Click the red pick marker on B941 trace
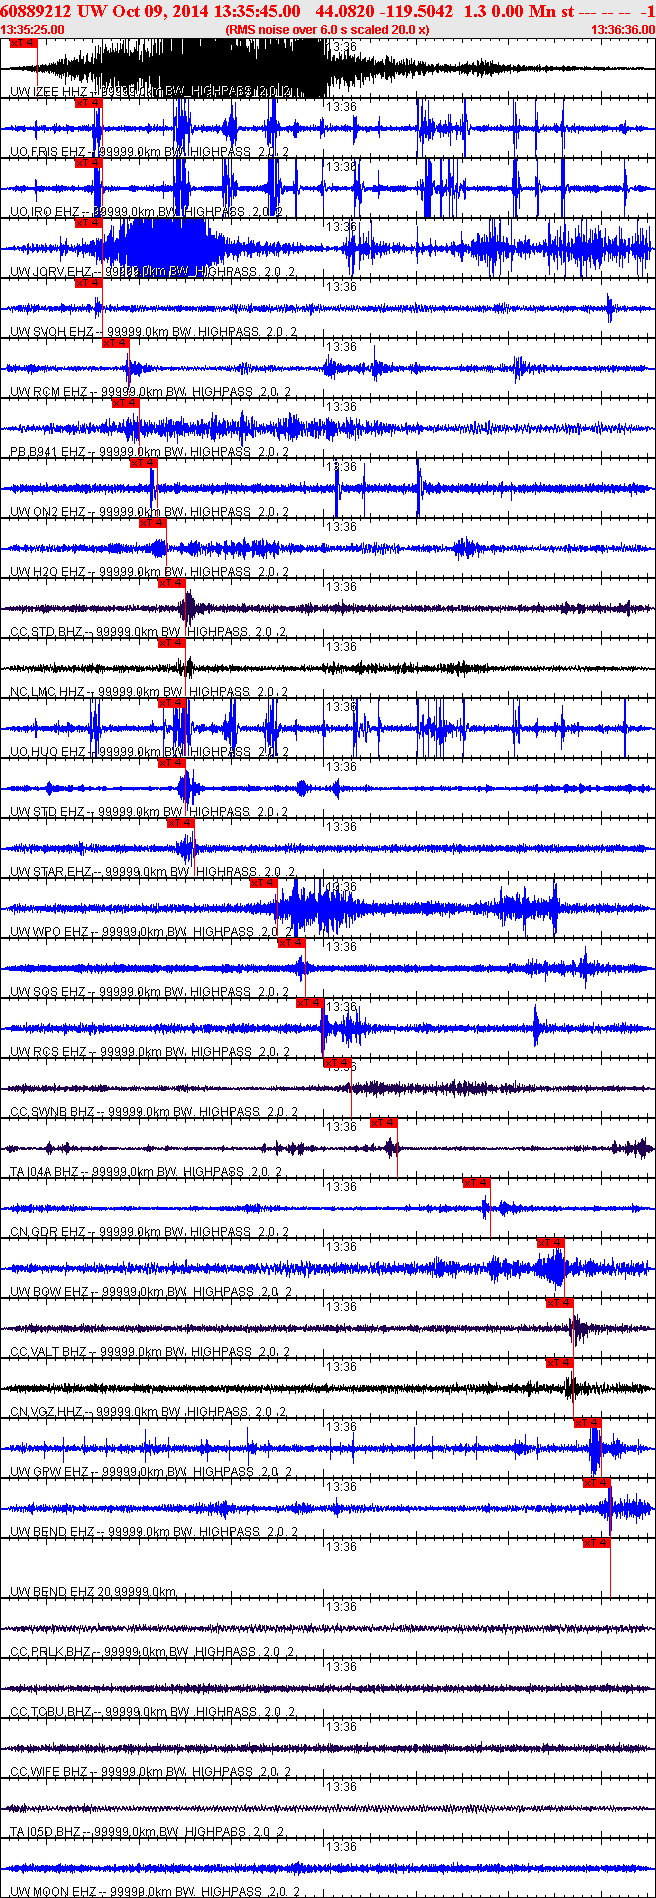 (125, 403)
